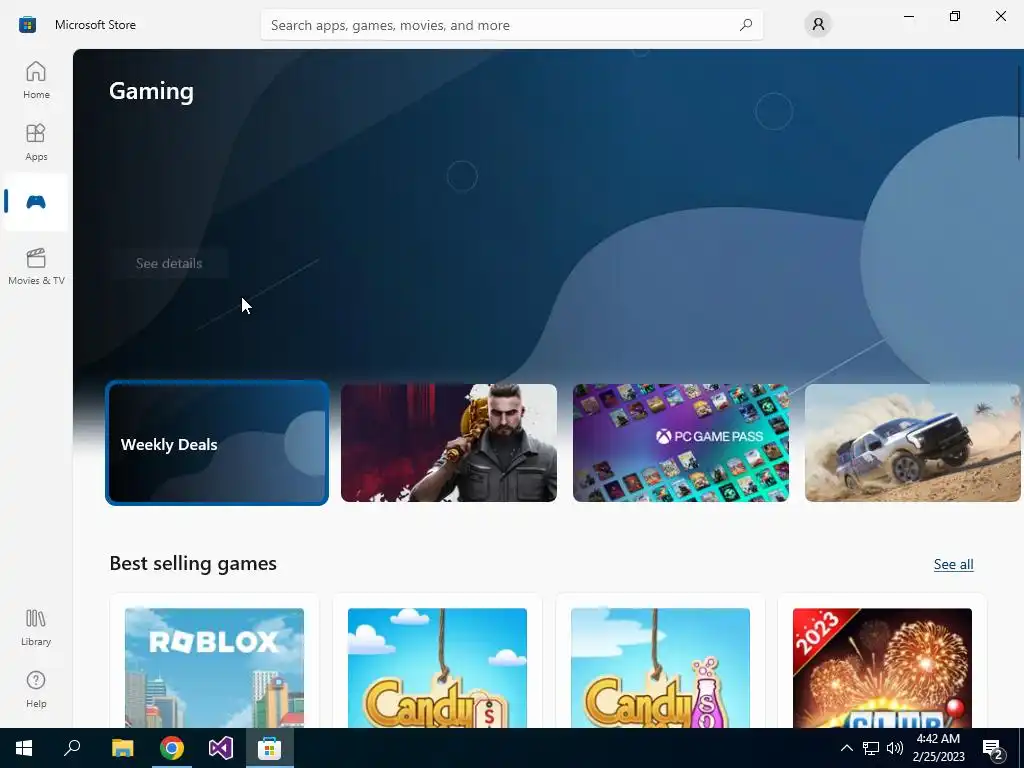Open the Windows Start menu

(x=24, y=748)
